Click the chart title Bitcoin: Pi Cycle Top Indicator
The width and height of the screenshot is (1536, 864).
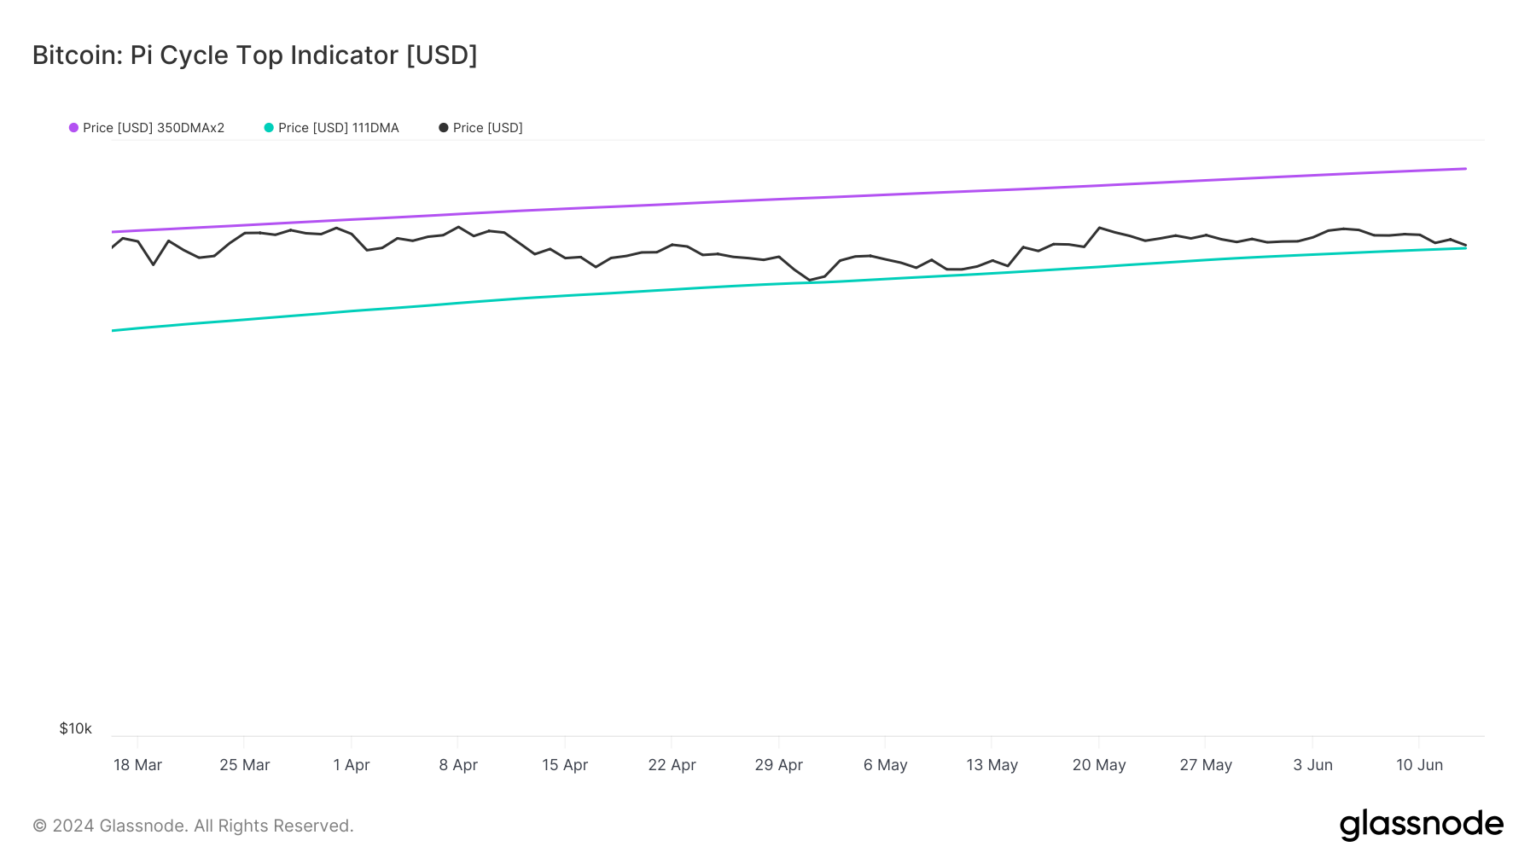[x=254, y=55]
